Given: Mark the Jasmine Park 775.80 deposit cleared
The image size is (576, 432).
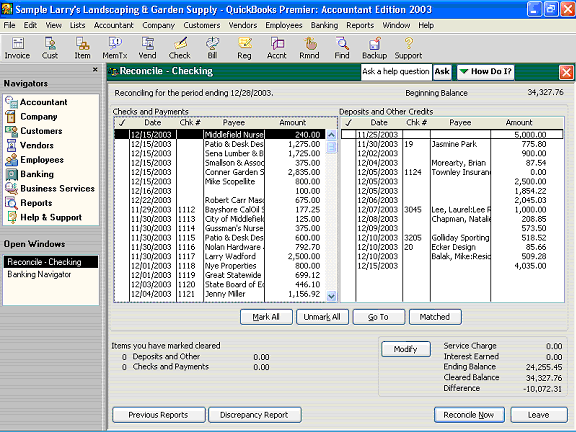Looking at the screenshot, I should (348, 144).
